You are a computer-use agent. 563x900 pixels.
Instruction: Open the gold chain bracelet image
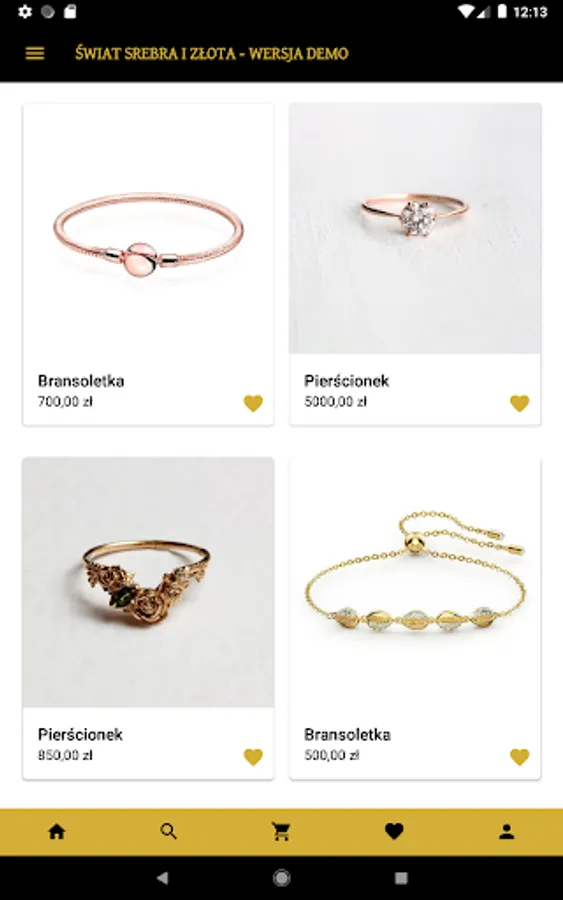(x=415, y=582)
